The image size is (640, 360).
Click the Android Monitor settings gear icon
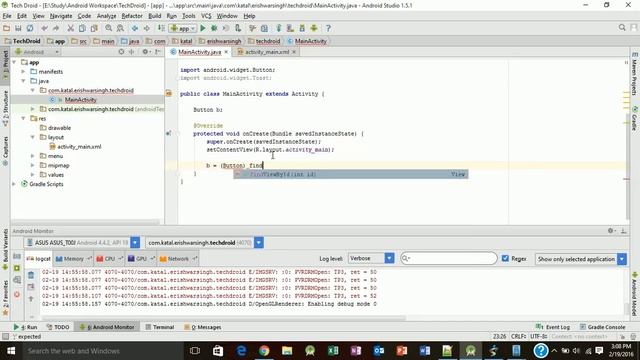pos(611,231)
